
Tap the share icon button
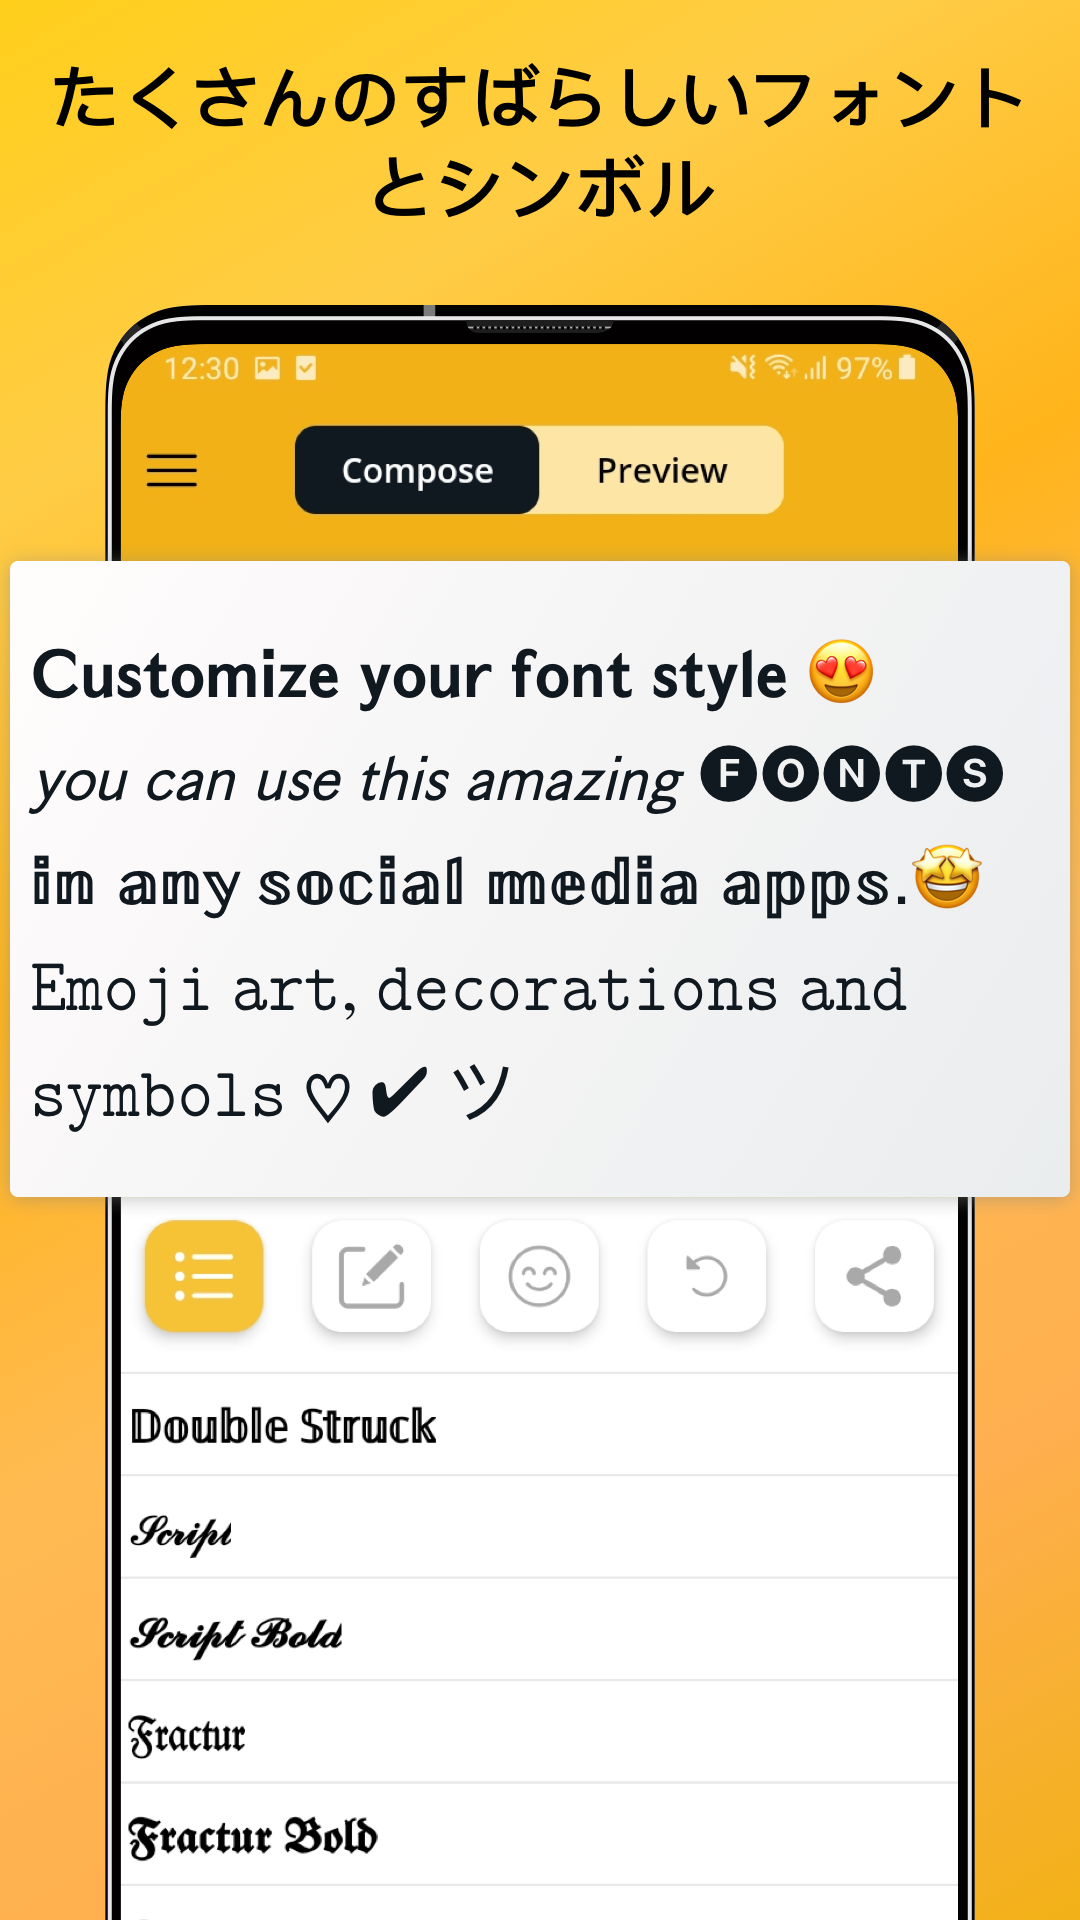[874, 1276]
